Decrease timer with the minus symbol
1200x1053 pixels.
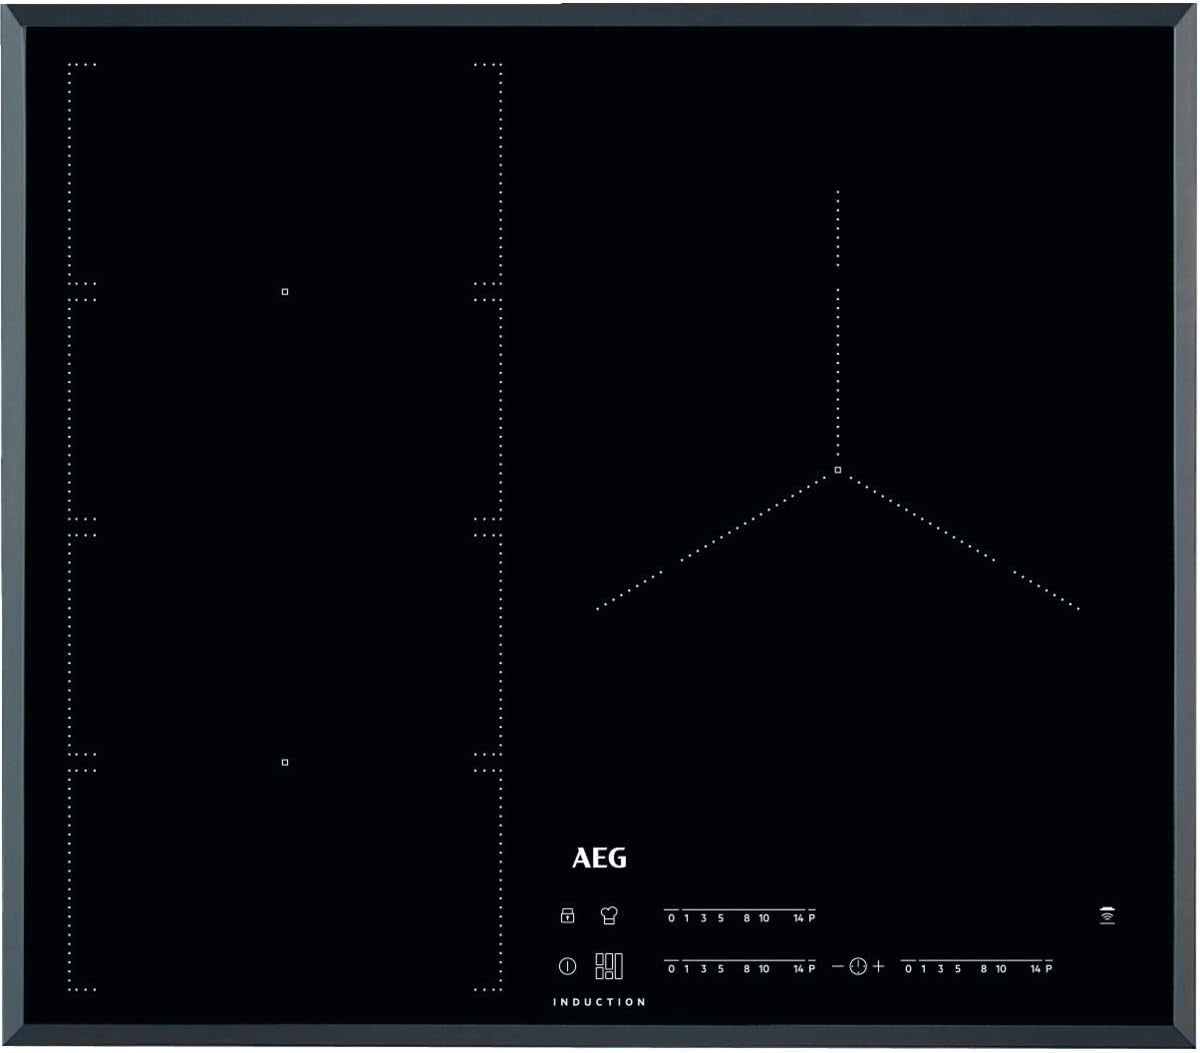click(x=838, y=966)
